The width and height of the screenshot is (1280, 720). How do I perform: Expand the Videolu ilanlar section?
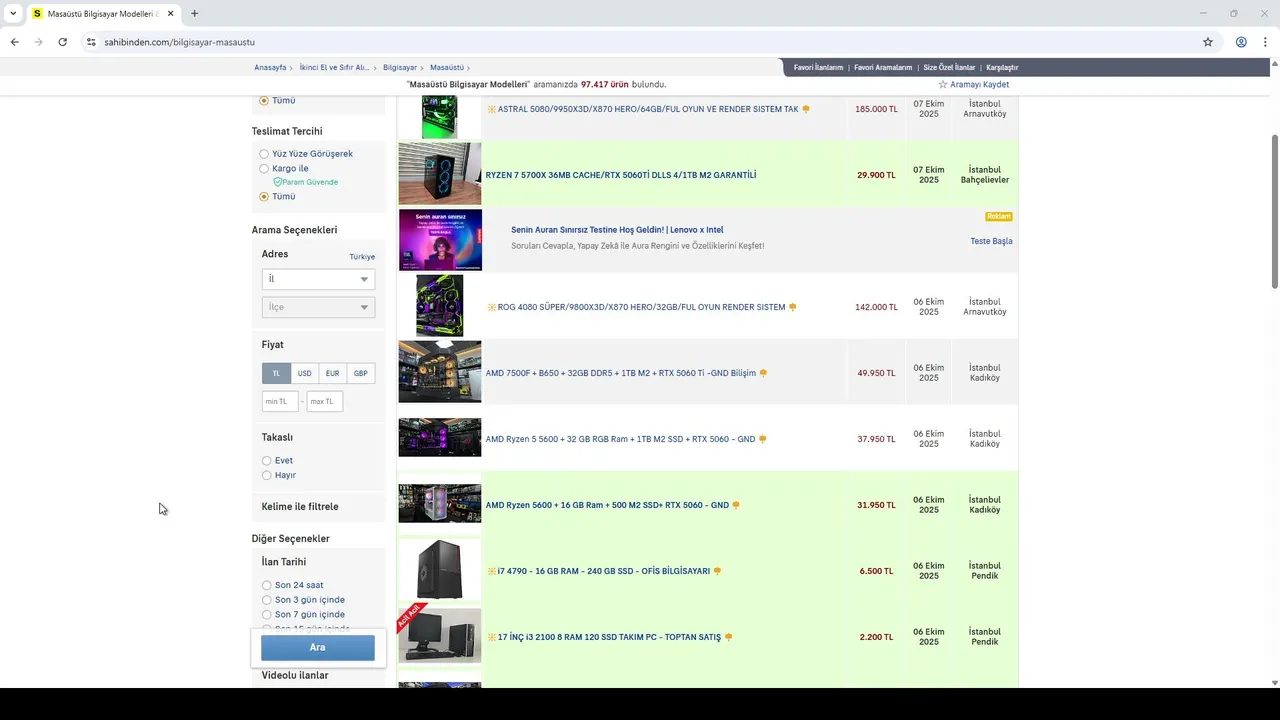tap(295, 675)
